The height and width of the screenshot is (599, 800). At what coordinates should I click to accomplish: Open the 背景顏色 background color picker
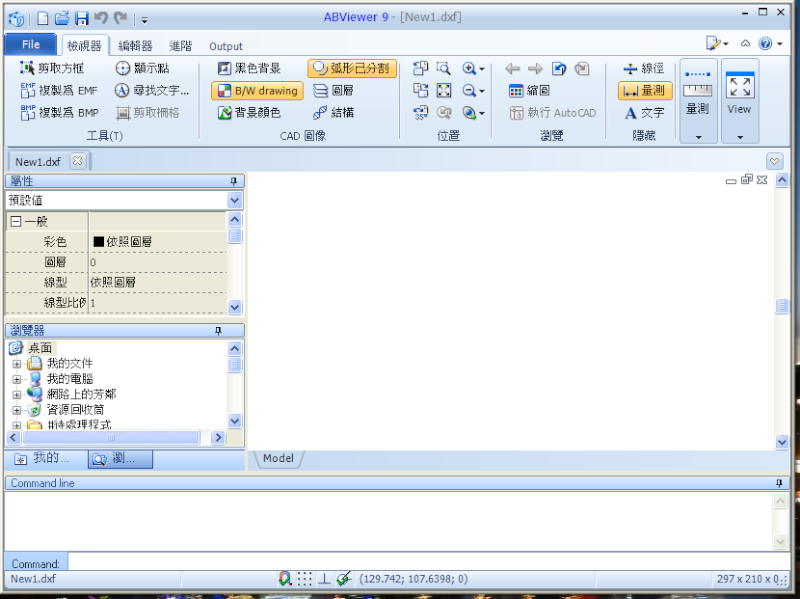click(x=249, y=113)
